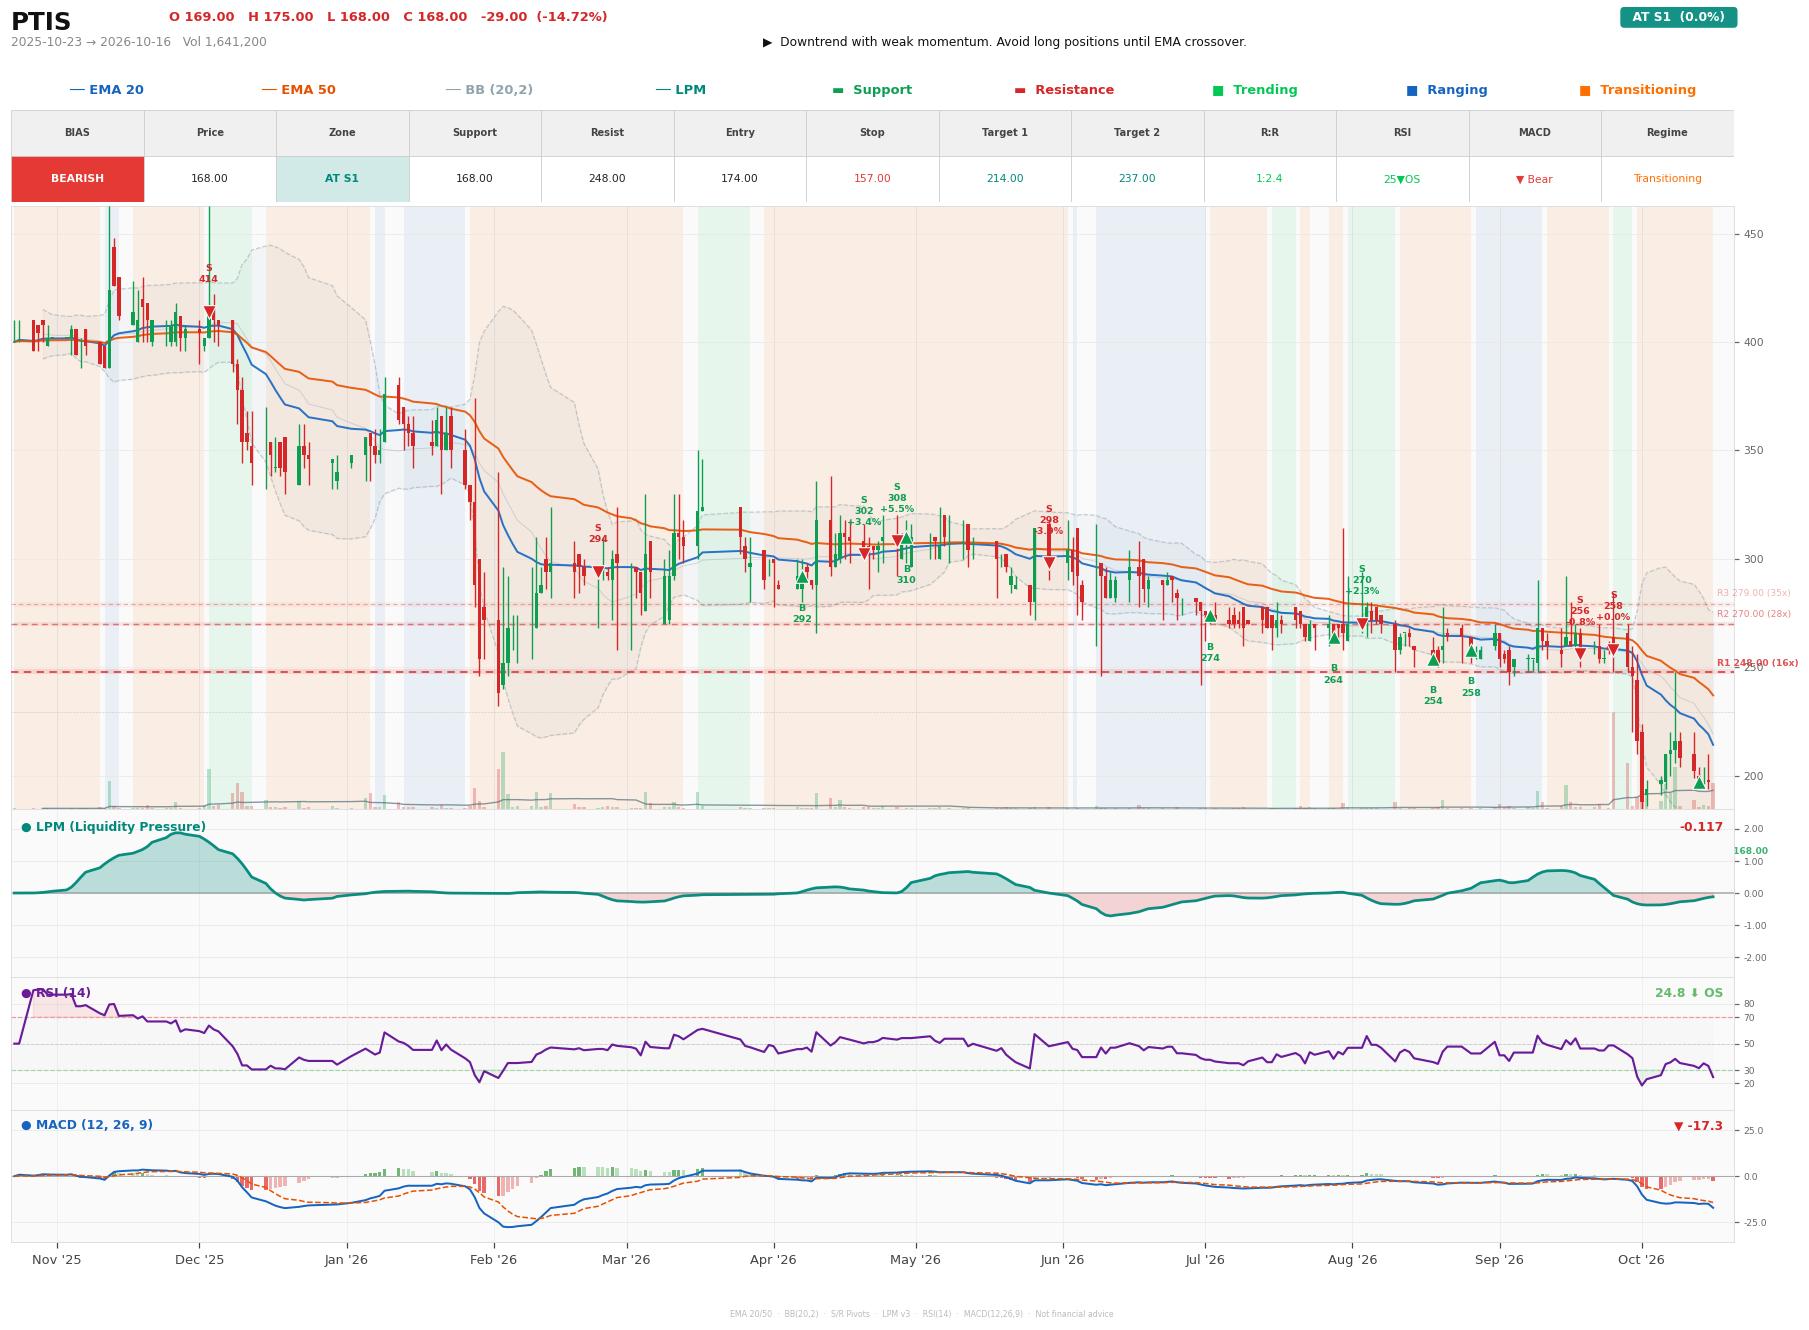Screen dimensions: 1809x1330
Task: Click the blue Ranging regime swatch
Action: point(1412,90)
